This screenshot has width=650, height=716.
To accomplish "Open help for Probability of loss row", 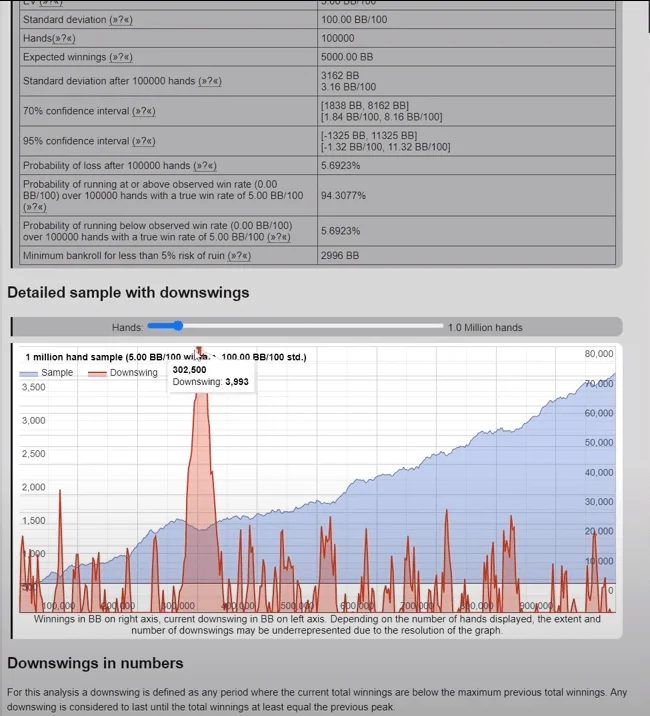I will (204, 166).
